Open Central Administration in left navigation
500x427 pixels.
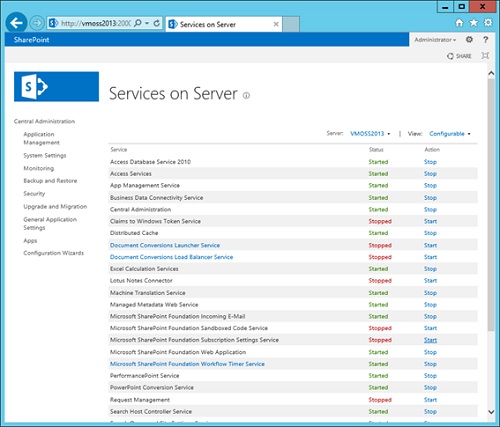tap(44, 121)
